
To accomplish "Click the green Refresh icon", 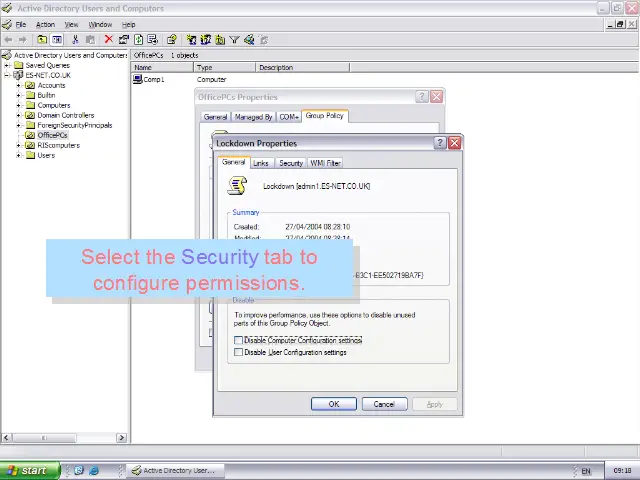I will (x=138, y=40).
